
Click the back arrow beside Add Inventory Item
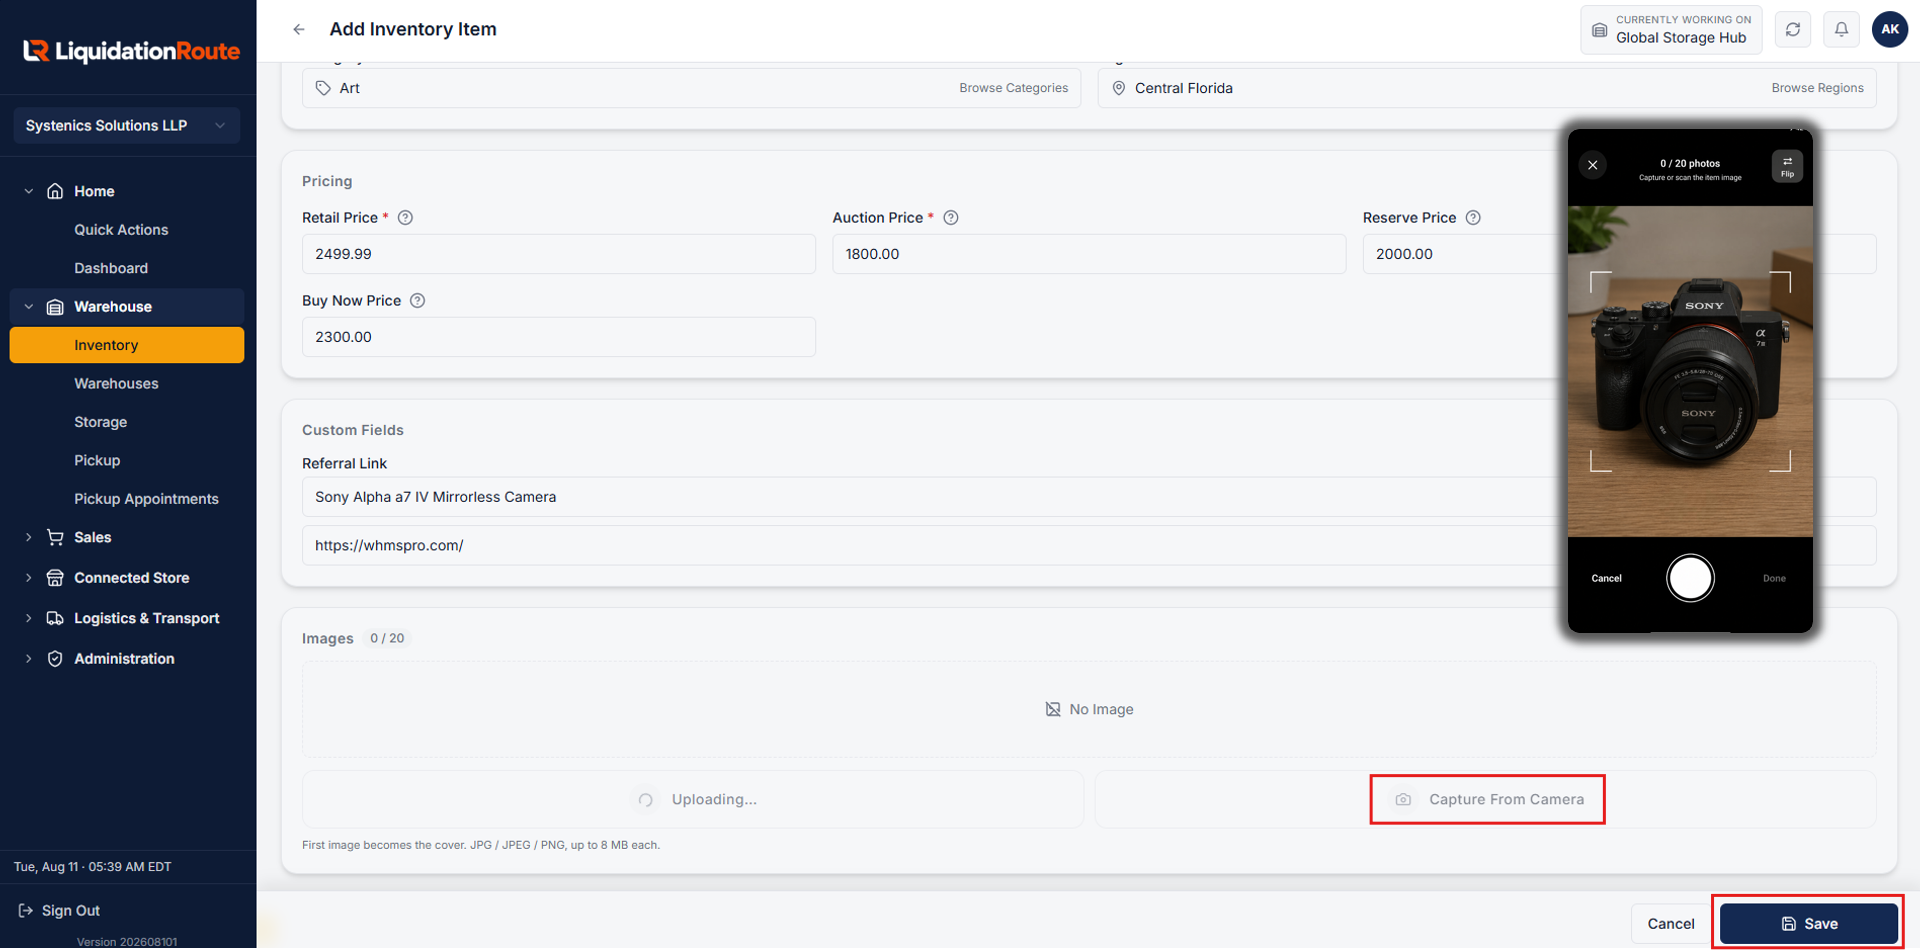(x=299, y=30)
